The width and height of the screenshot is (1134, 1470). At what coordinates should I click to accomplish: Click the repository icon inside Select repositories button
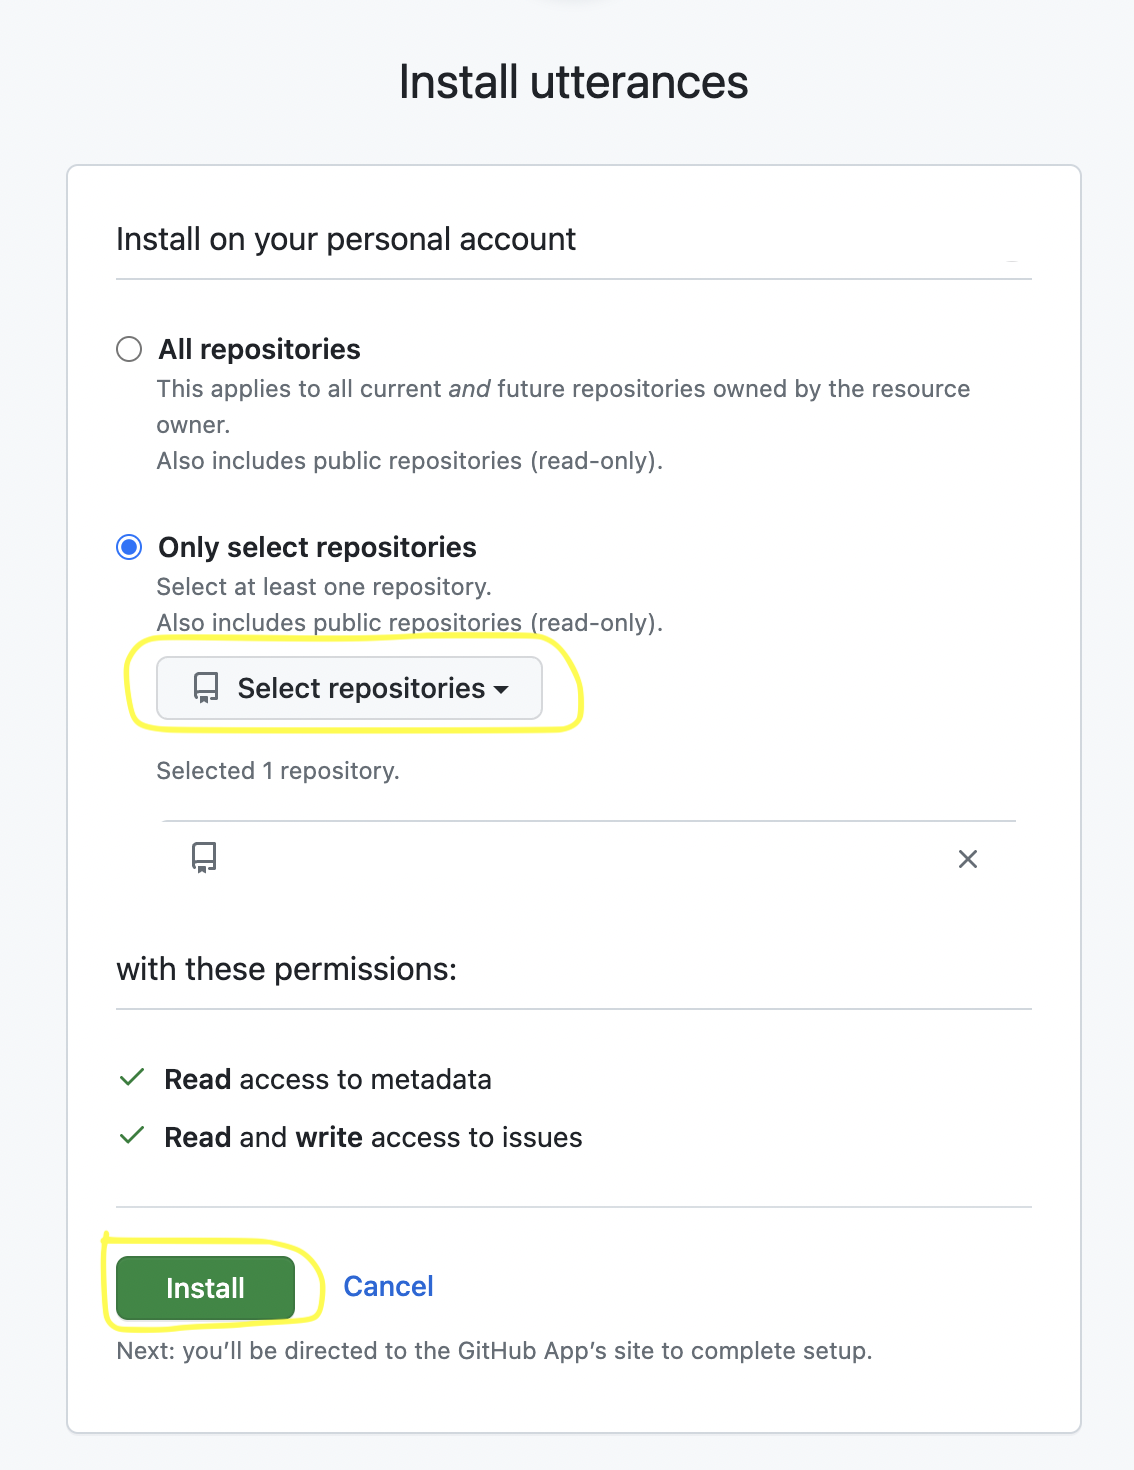(x=206, y=688)
